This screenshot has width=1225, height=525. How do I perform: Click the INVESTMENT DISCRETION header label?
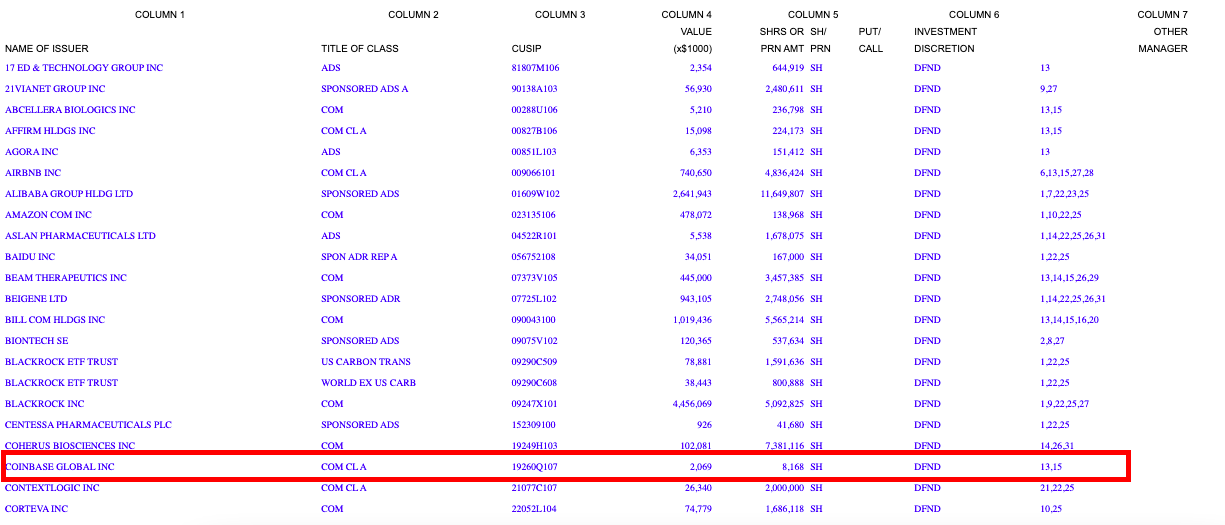point(945,40)
